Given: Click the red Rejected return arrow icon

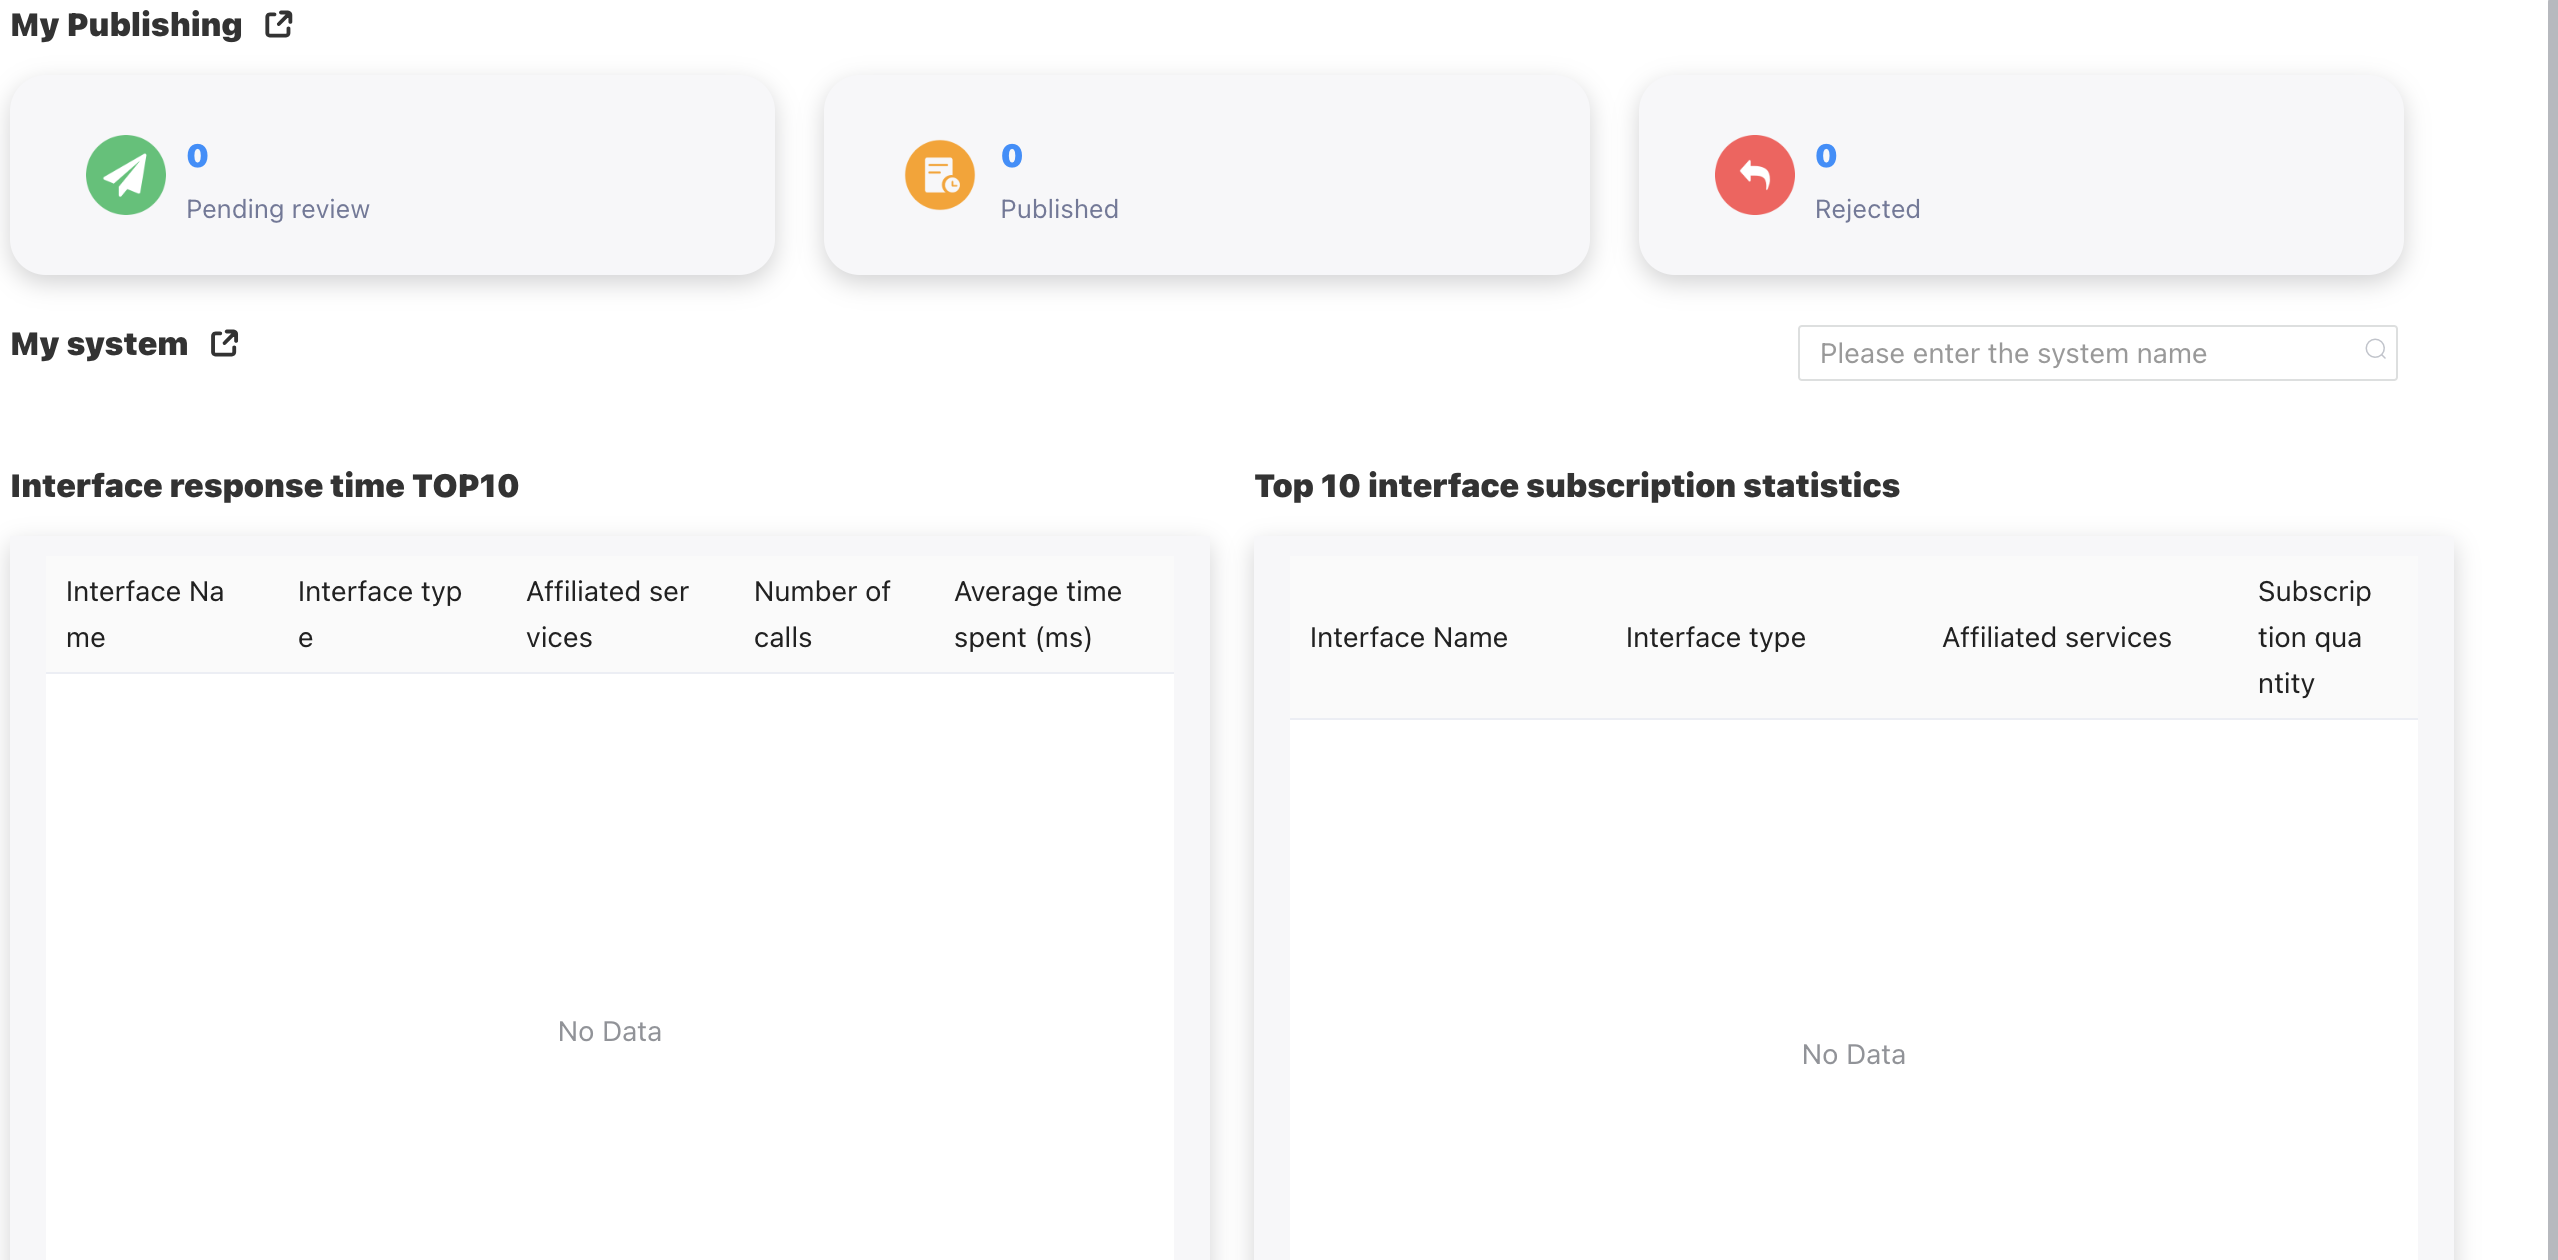Looking at the screenshot, I should [1754, 175].
